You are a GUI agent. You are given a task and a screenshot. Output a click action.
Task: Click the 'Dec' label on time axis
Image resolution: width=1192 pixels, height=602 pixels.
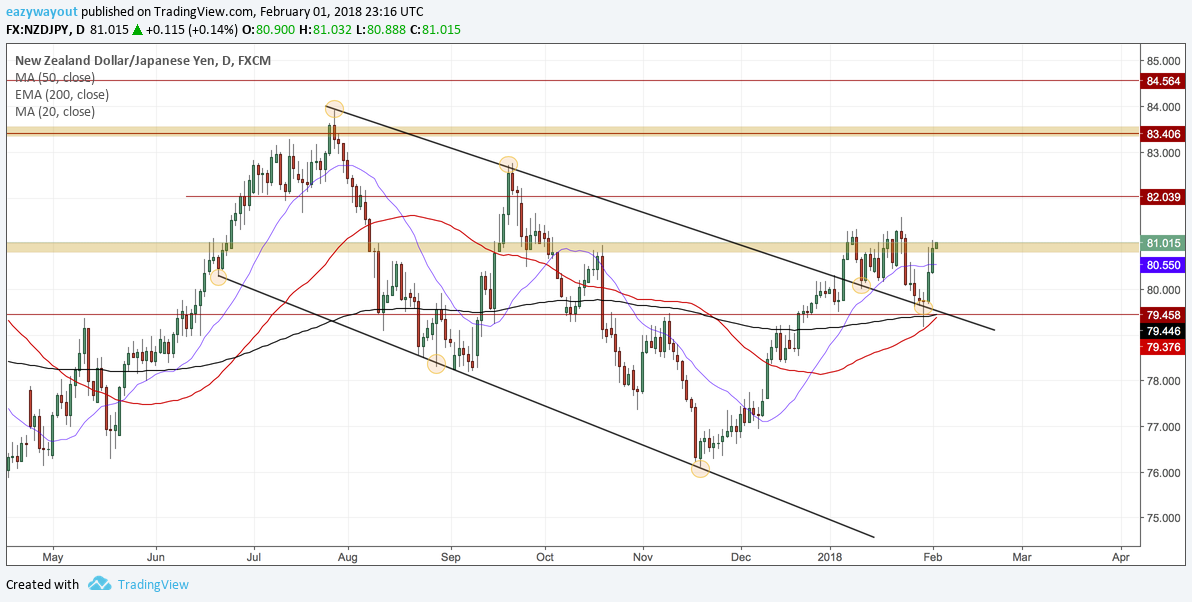(x=740, y=557)
